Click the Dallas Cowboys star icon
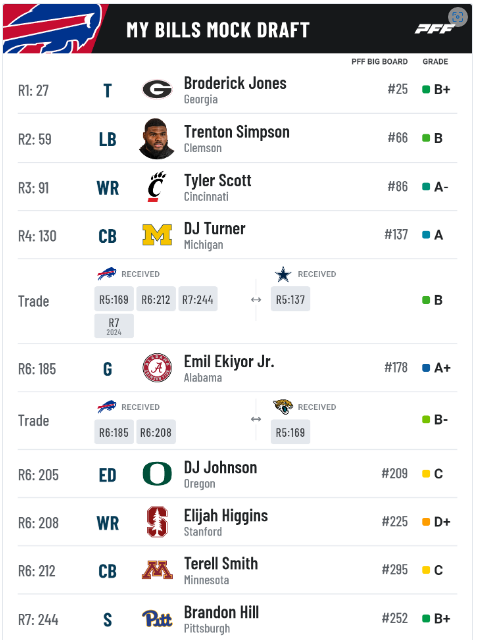The height and width of the screenshot is (640, 482). [283, 274]
